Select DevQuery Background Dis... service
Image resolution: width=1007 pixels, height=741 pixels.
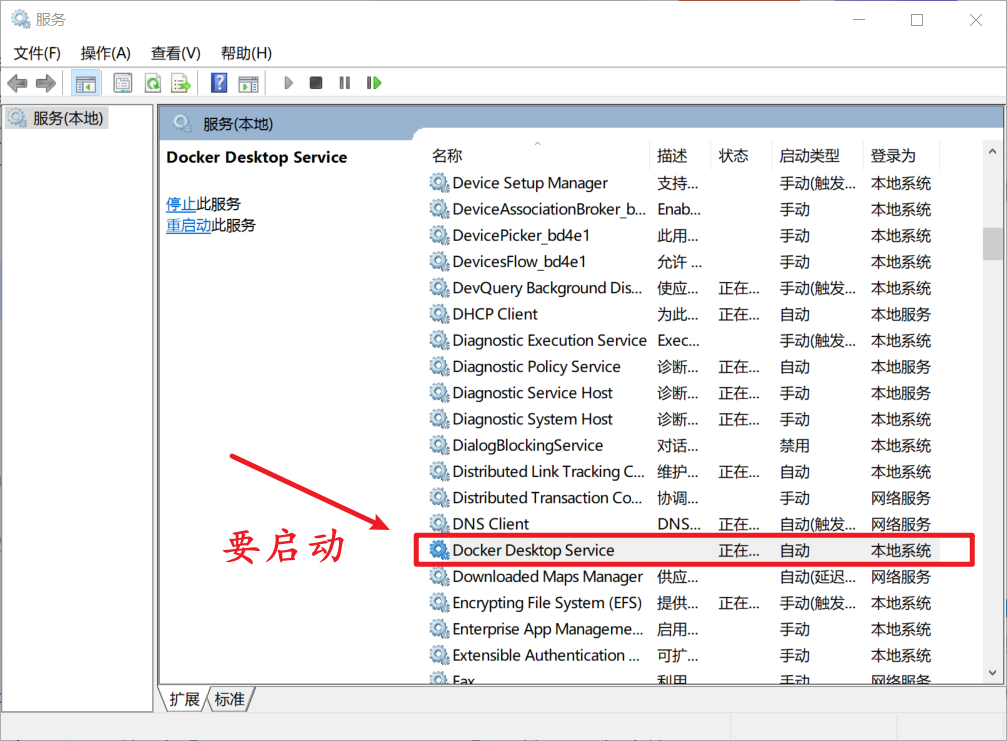[x=547, y=288]
